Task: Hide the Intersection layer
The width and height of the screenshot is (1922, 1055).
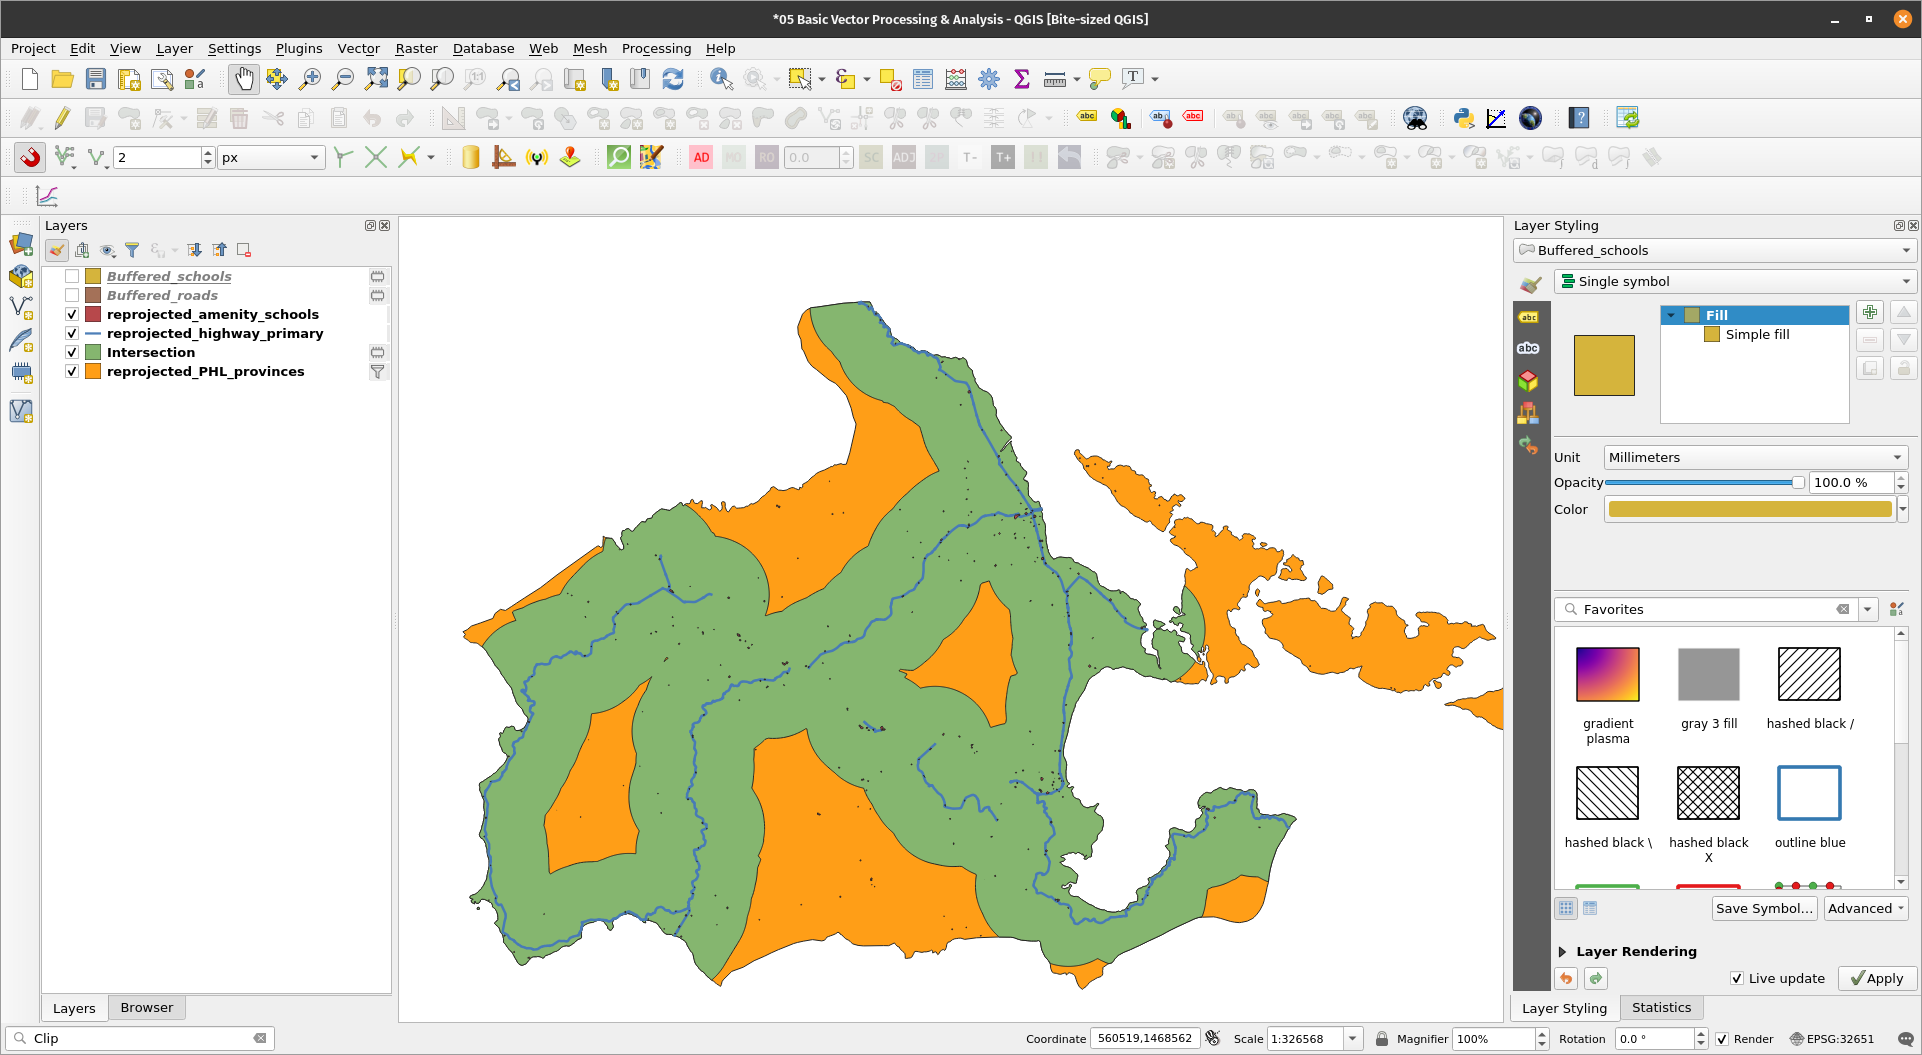Action: [72, 352]
